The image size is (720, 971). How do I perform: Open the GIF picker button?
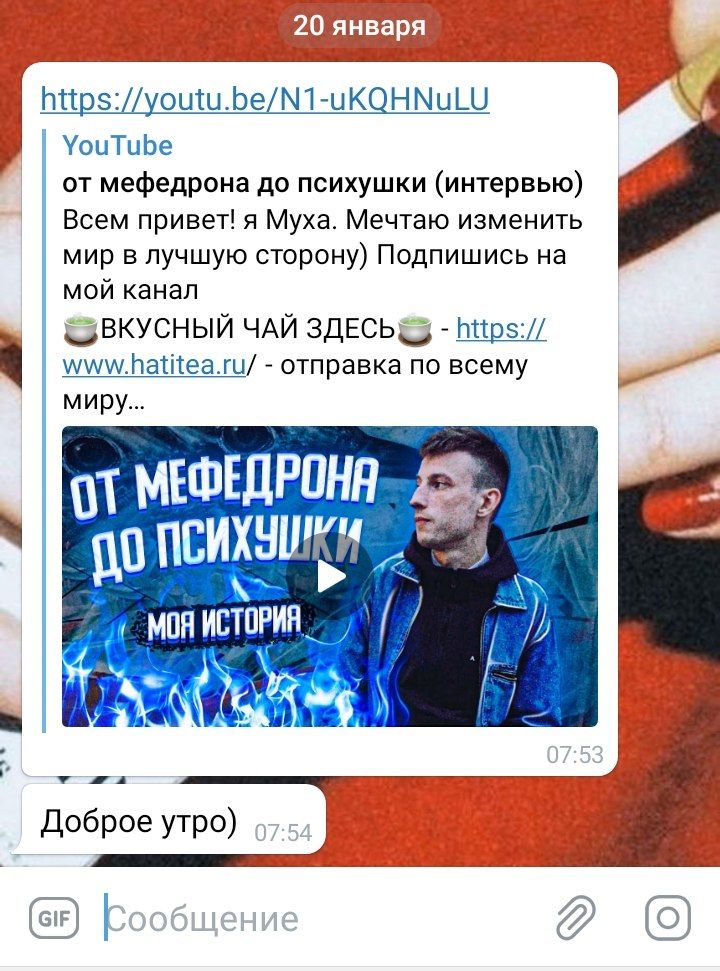click(54, 918)
